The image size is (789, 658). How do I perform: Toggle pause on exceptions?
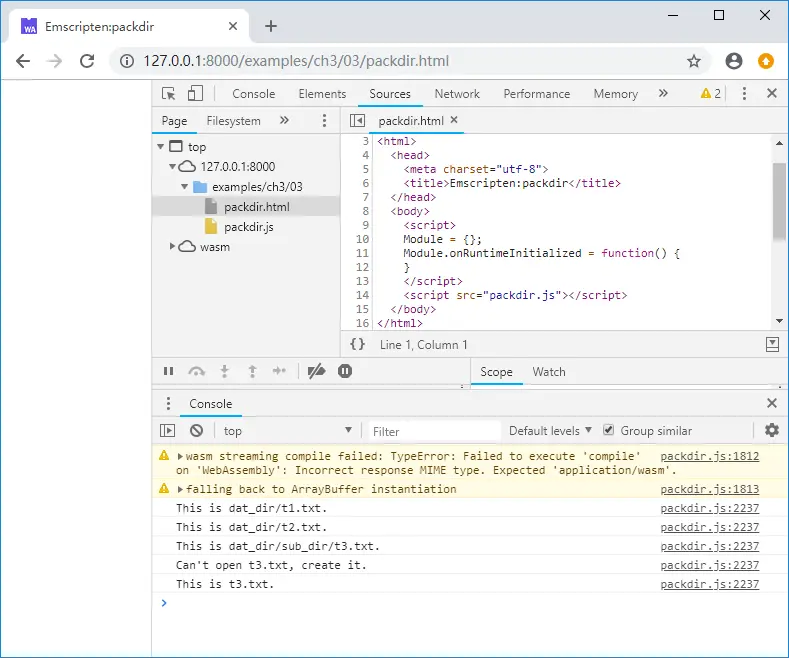345,371
